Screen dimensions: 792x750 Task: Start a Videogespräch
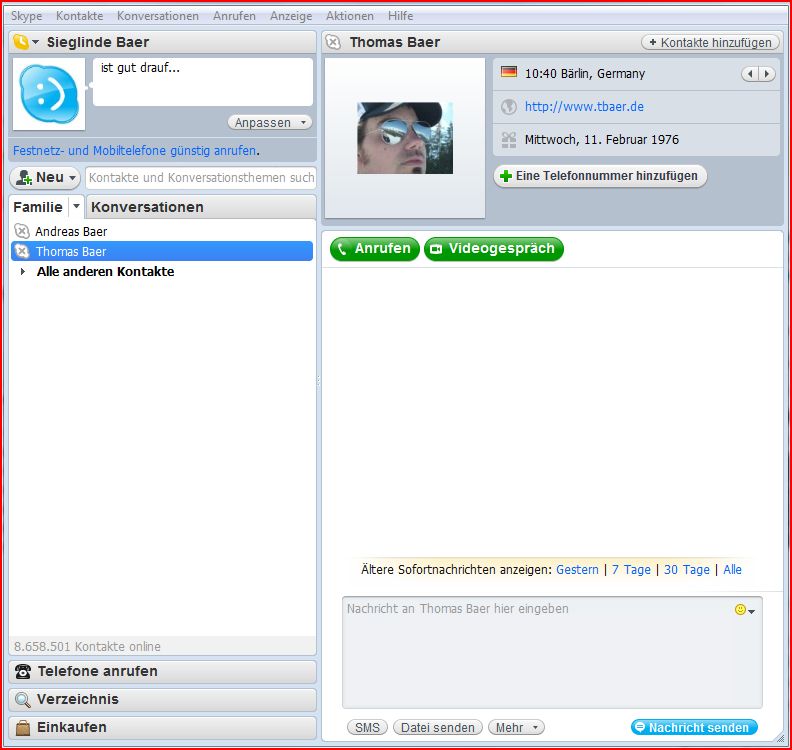tap(494, 249)
